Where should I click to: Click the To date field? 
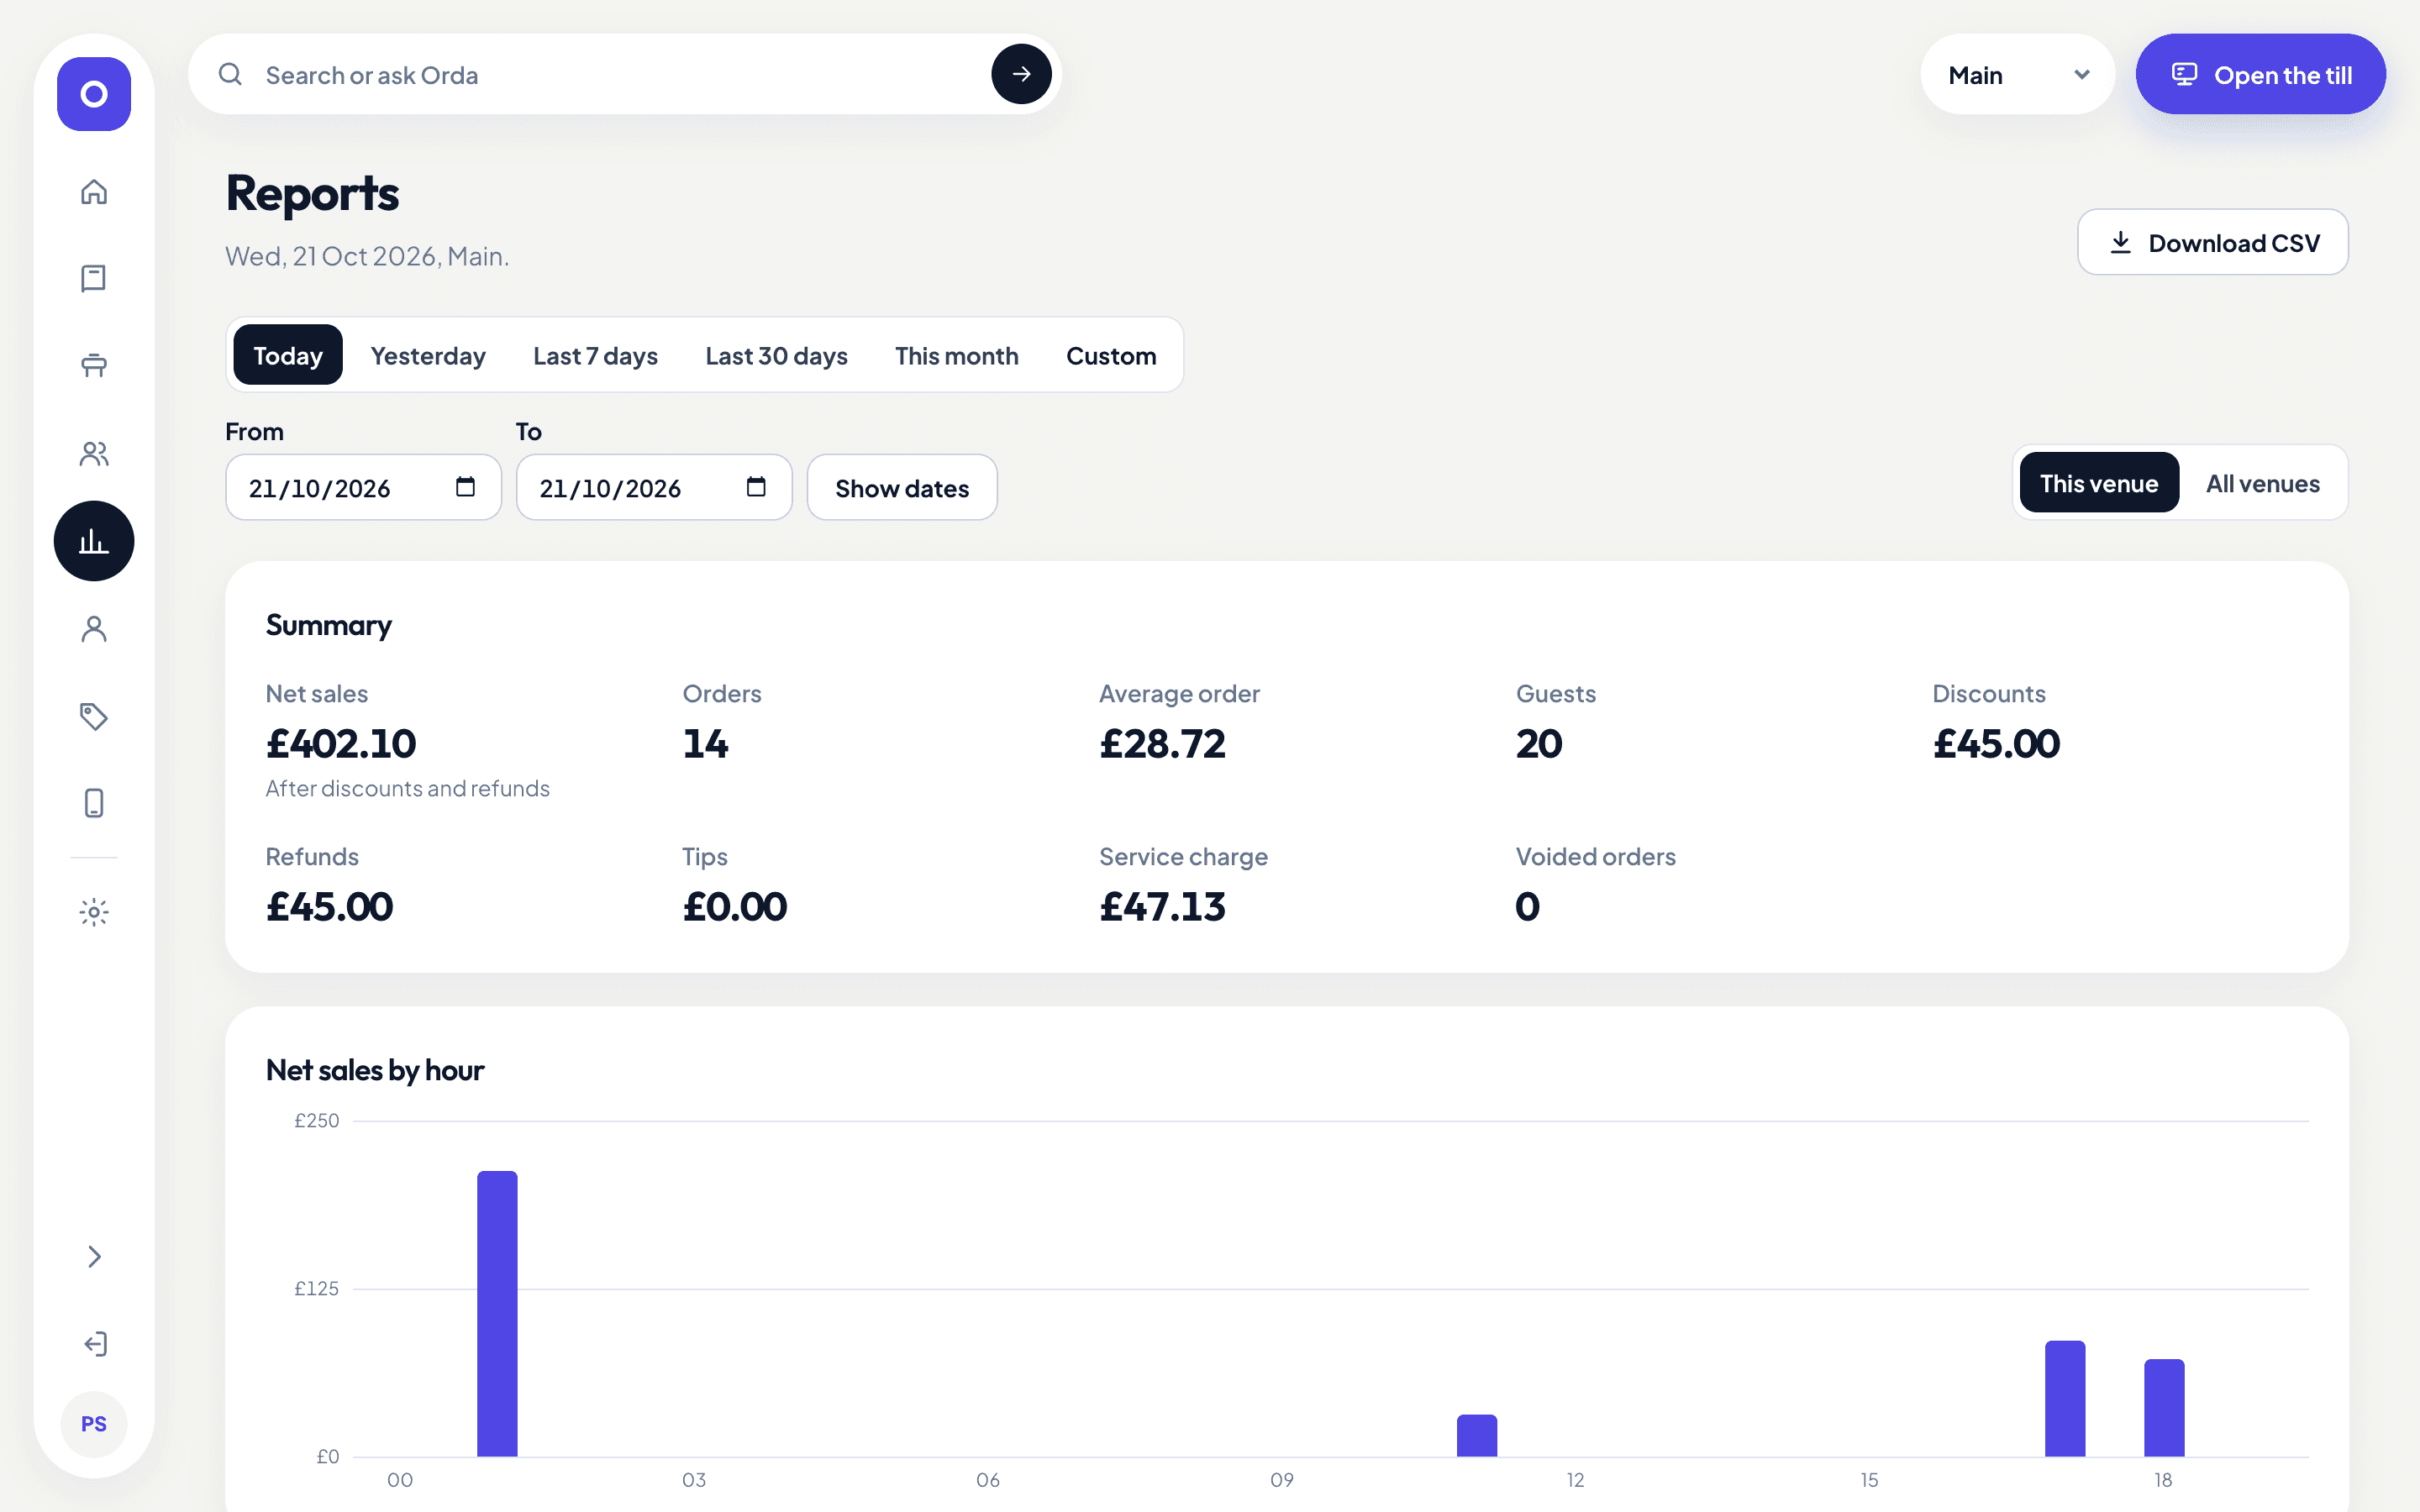coord(654,488)
